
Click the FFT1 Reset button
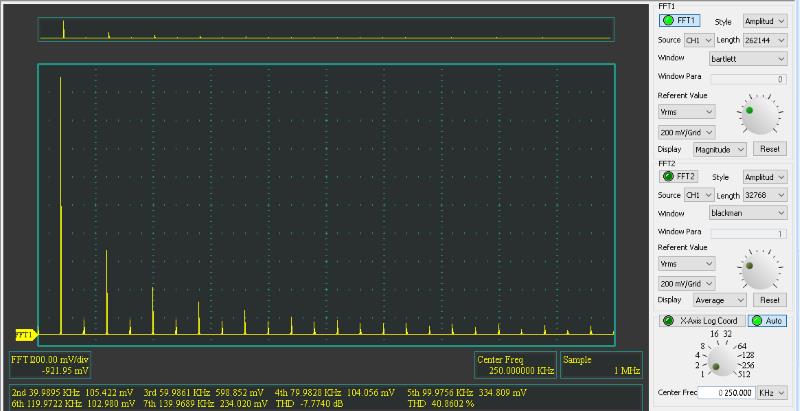point(769,148)
